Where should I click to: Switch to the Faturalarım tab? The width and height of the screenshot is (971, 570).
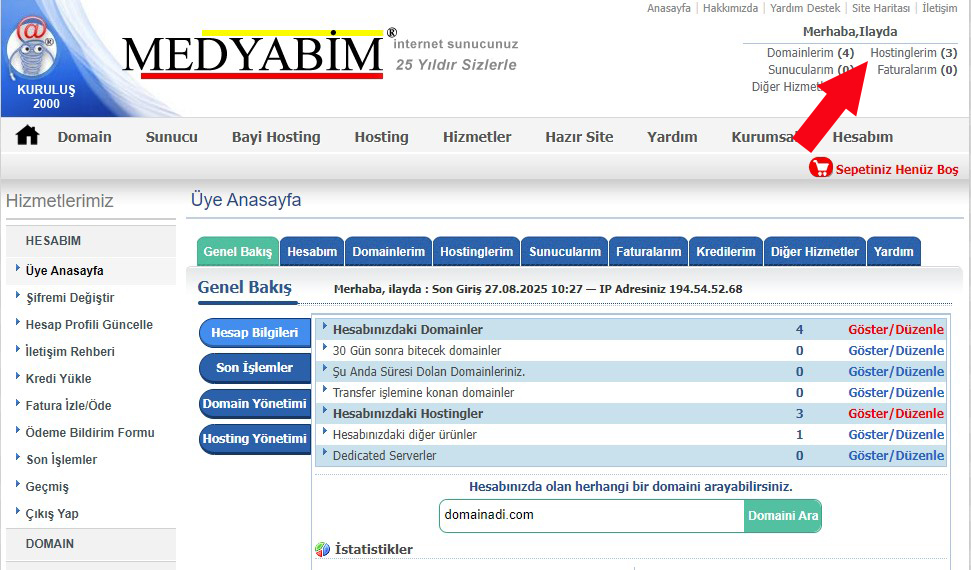coord(648,252)
